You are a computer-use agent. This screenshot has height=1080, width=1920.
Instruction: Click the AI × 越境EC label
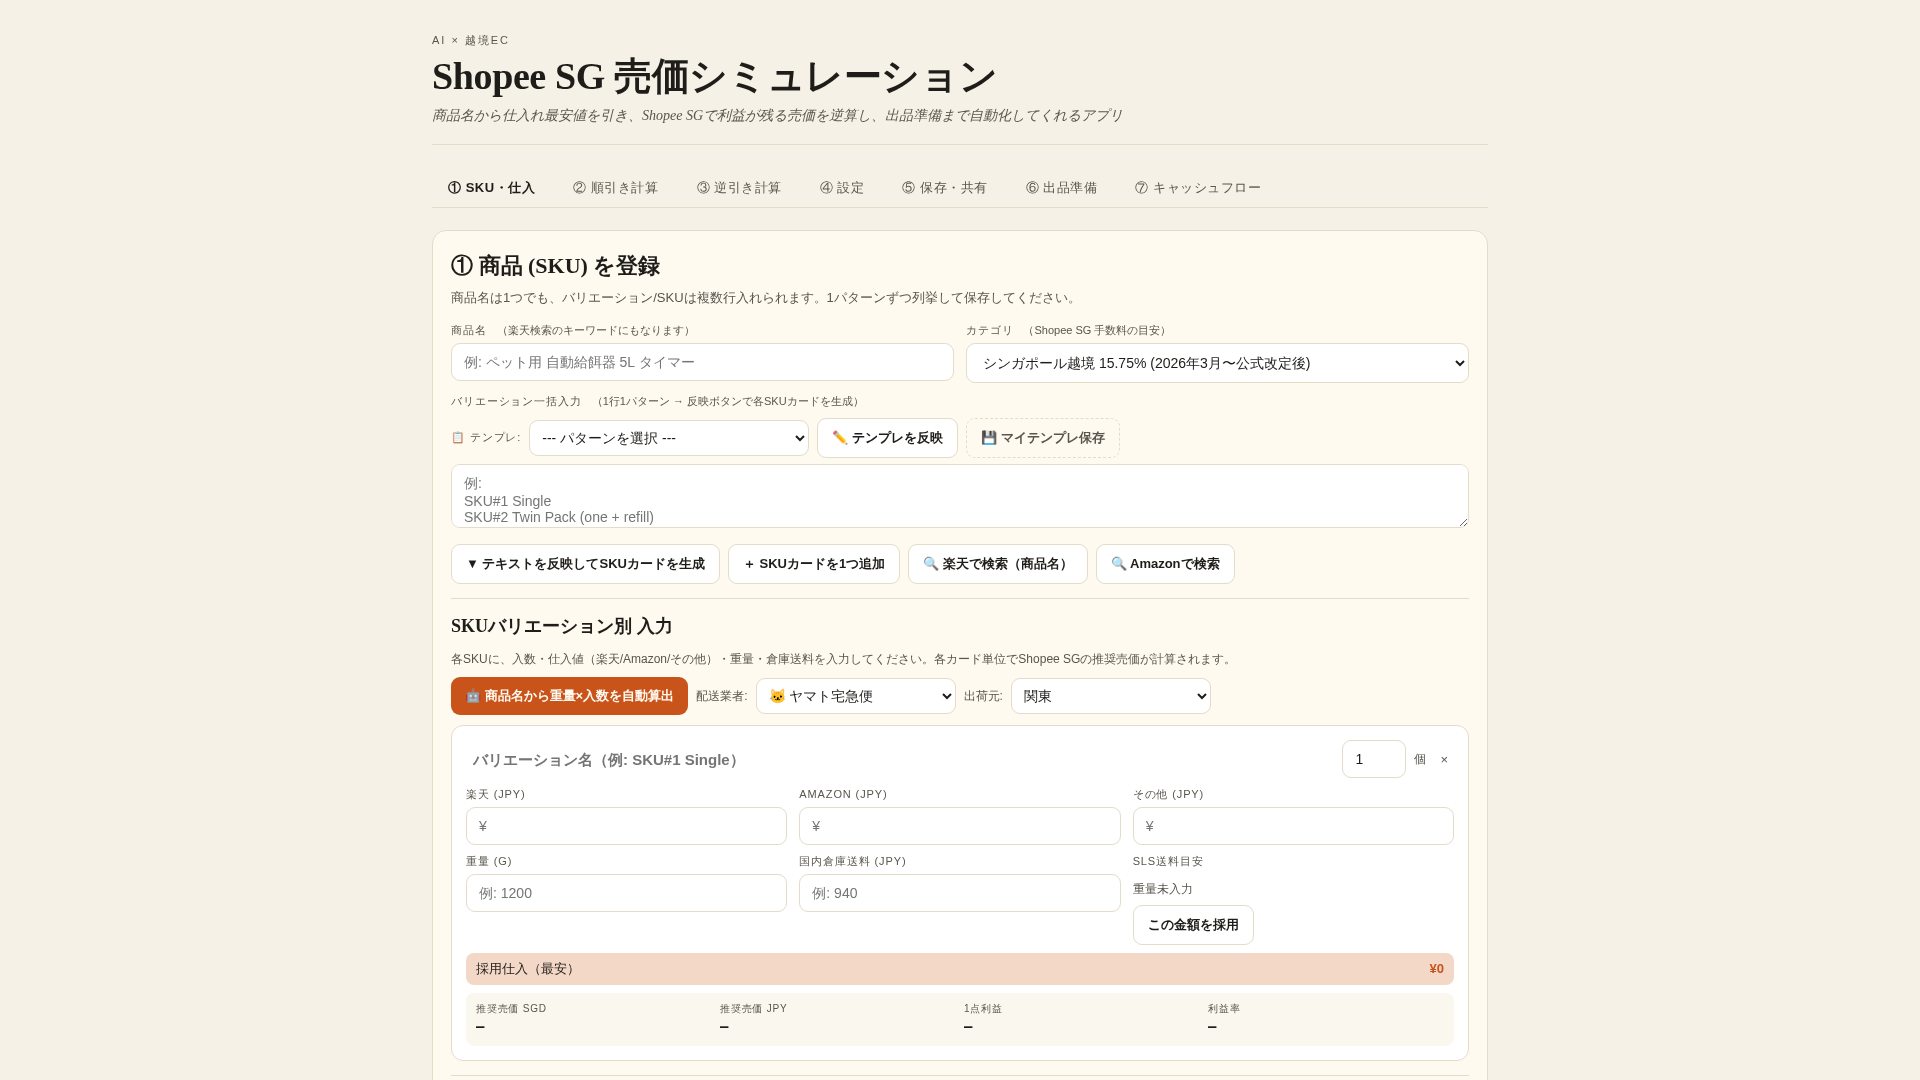coord(470,40)
